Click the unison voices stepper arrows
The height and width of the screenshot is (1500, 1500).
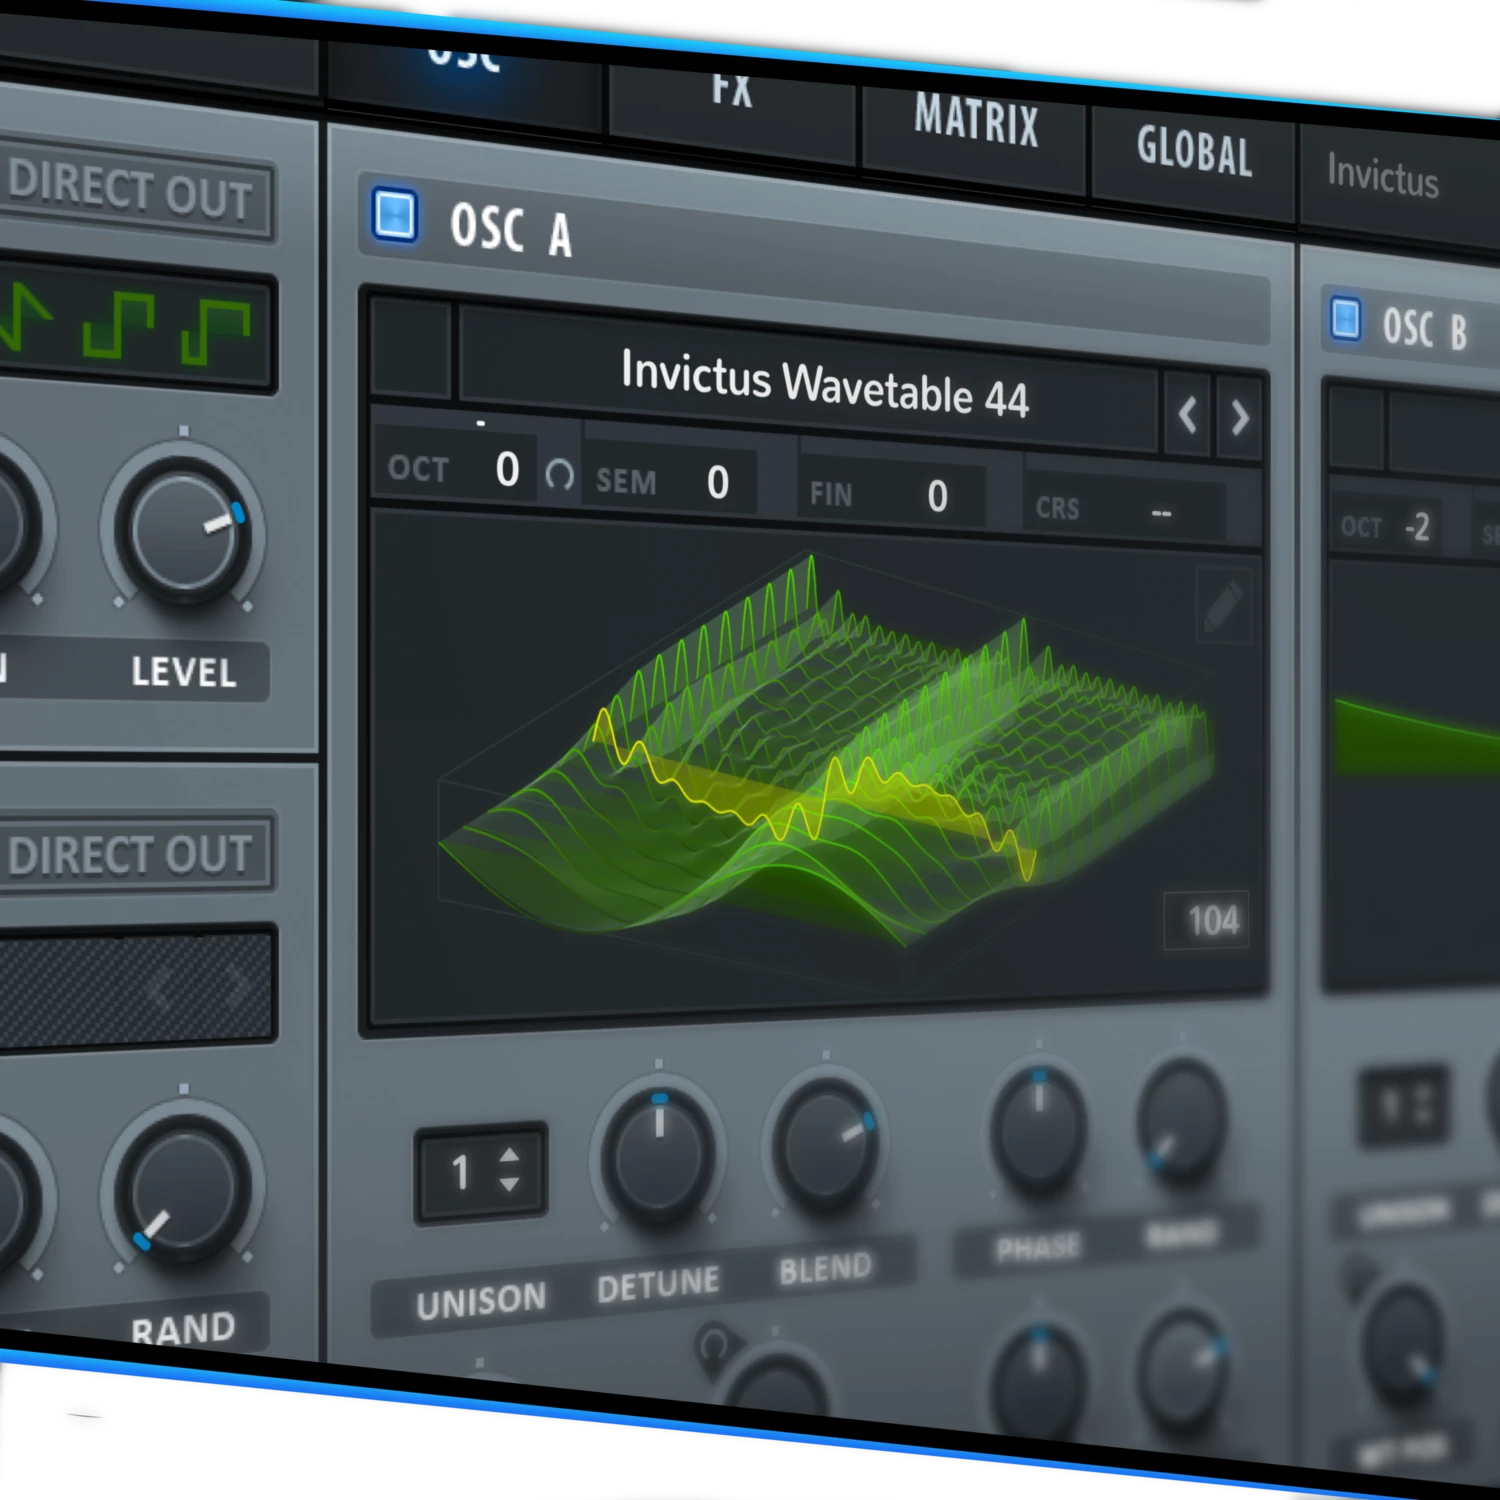(509, 1169)
